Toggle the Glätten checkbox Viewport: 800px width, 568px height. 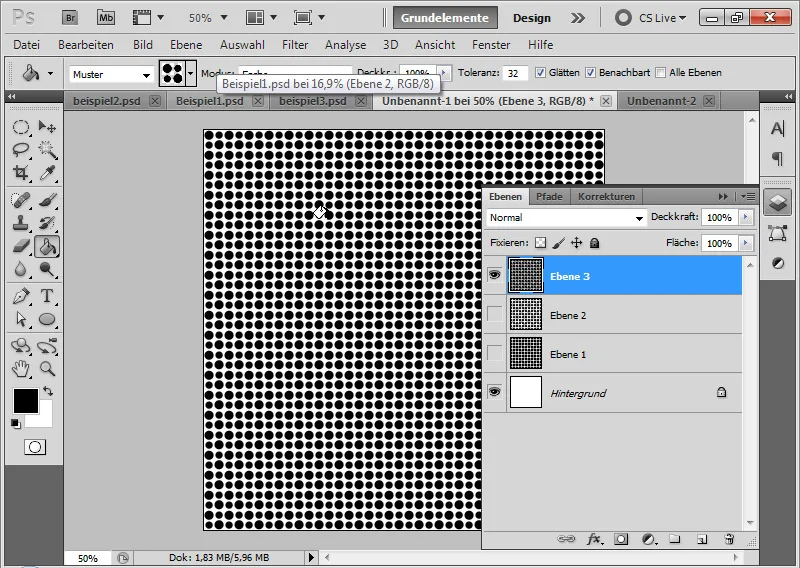click(540, 72)
